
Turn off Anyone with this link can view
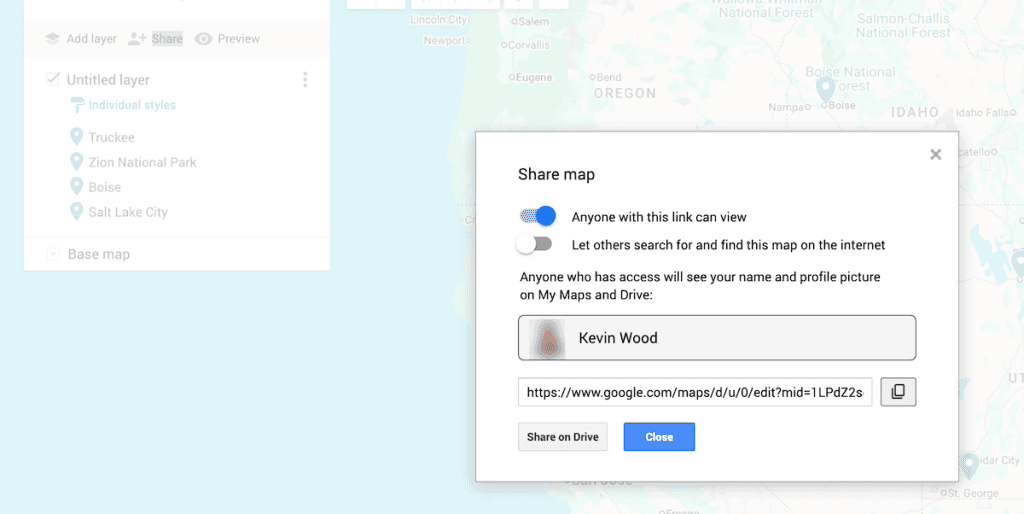click(x=537, y=216)
